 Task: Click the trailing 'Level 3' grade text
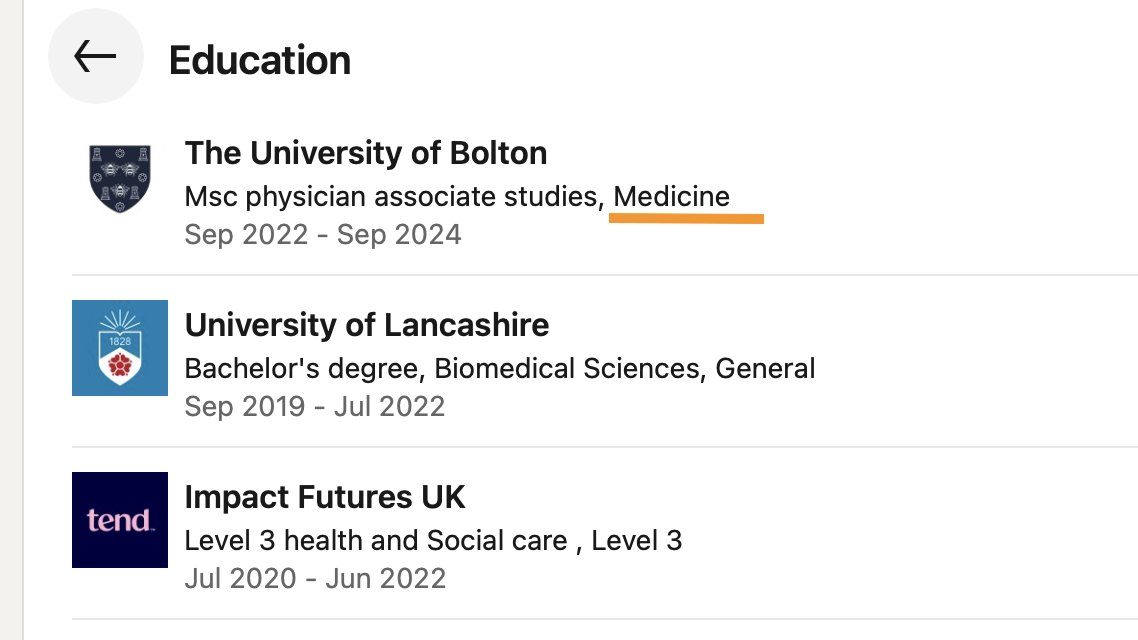[x=636, y=541]
